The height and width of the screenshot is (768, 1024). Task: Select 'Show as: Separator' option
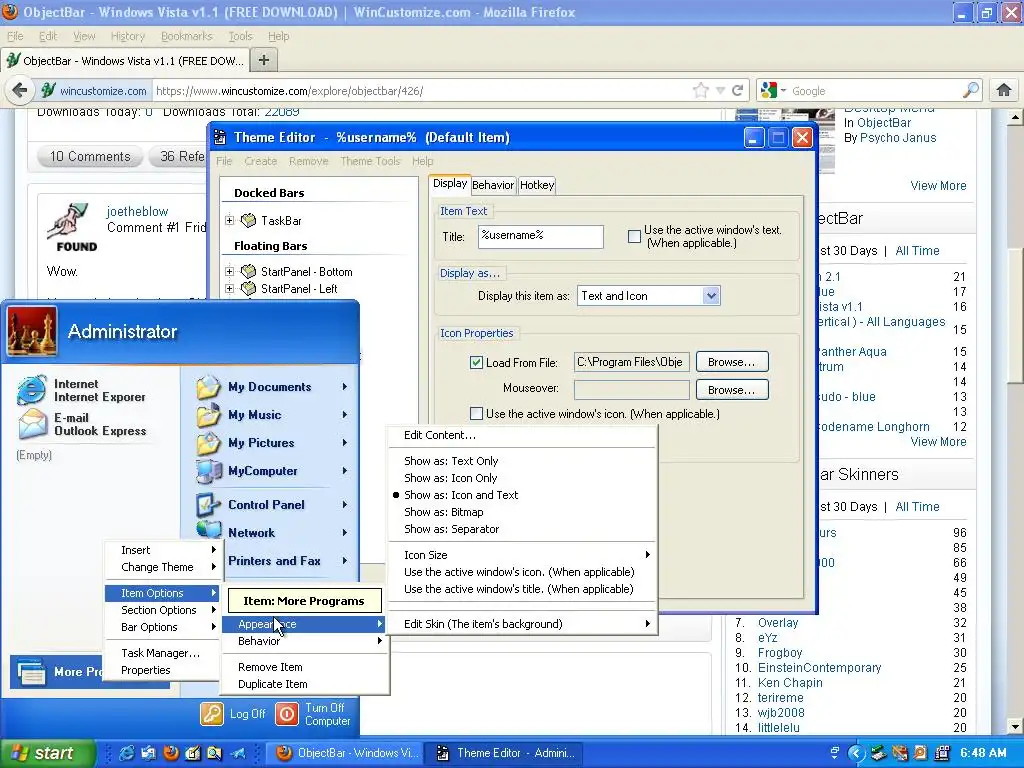pos(451,529)
